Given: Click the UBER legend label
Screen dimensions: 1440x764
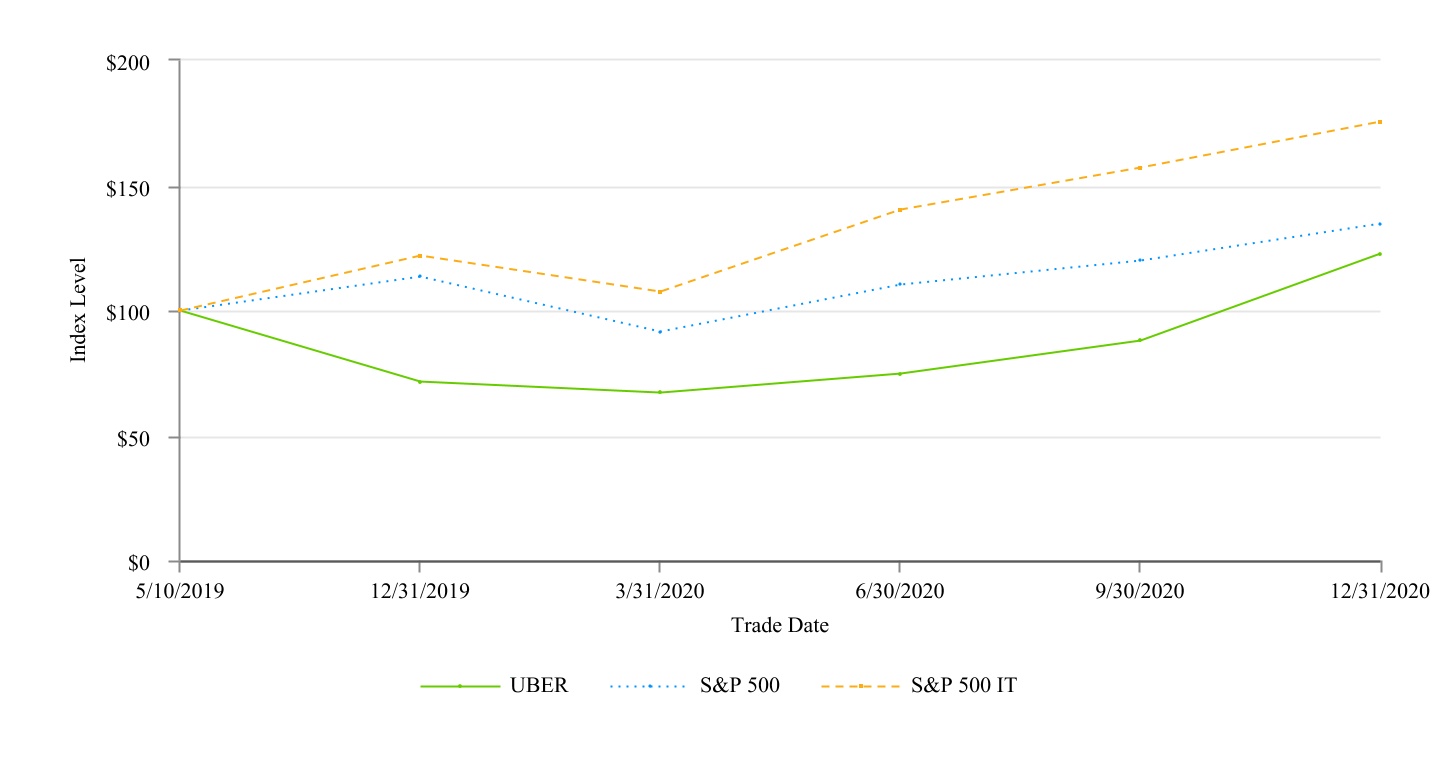Looking at the screenshot, I should (x=539, y=686).
